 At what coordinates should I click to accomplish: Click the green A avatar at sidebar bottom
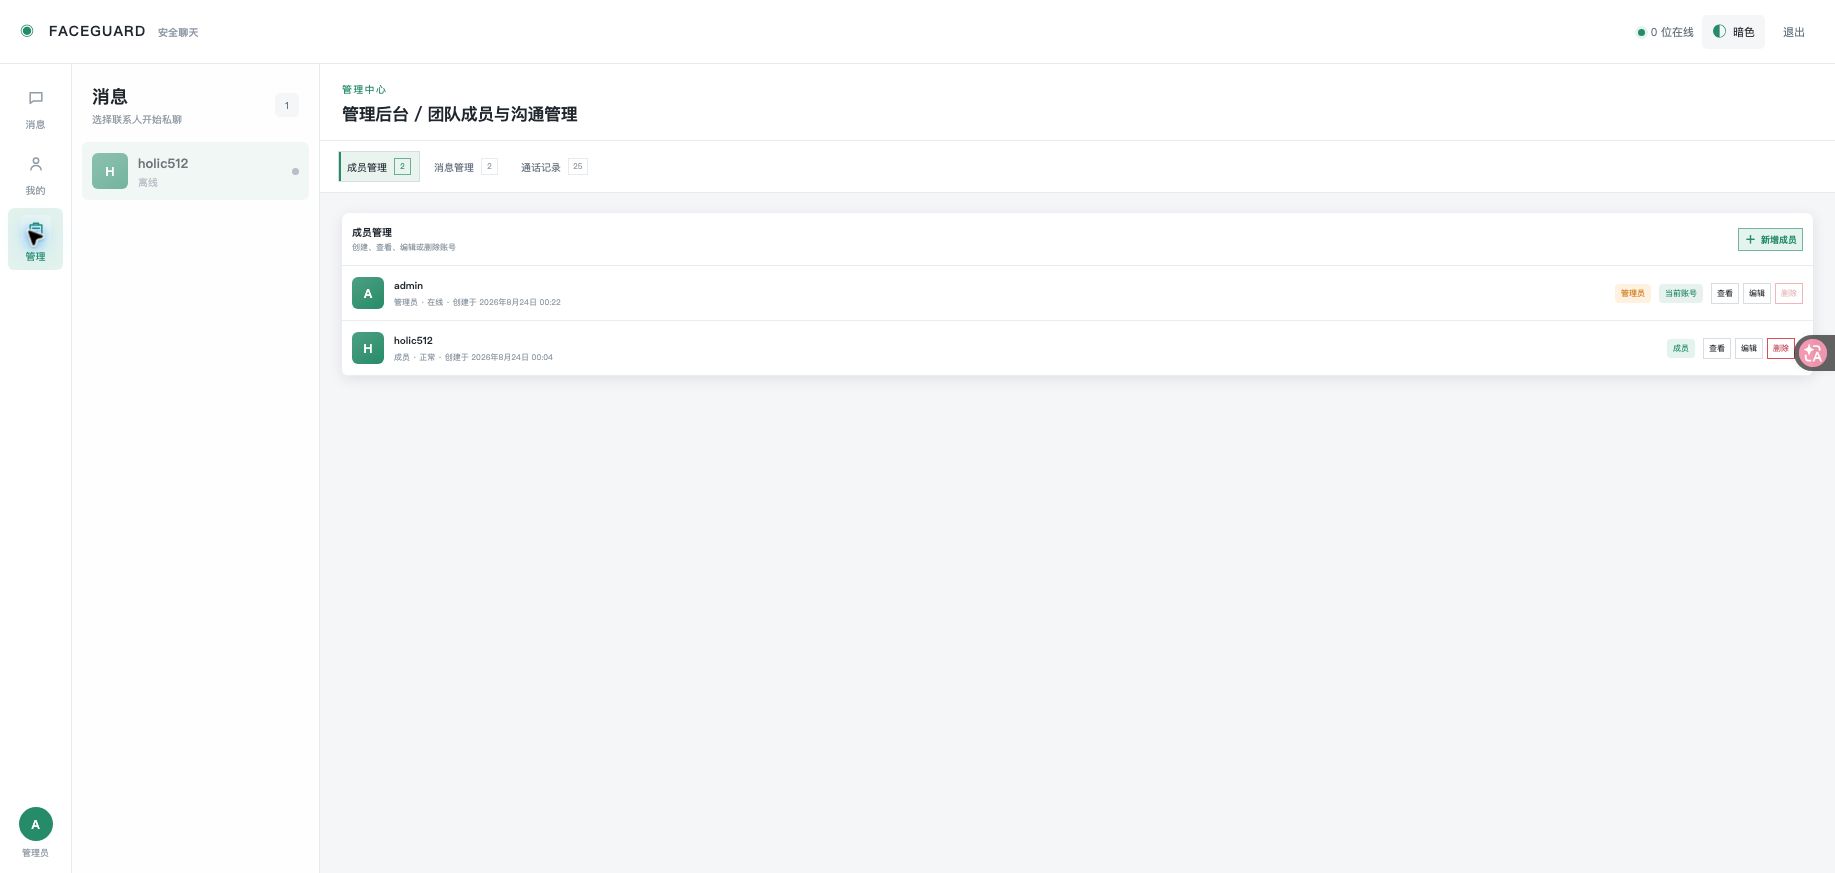coord(35,824)
